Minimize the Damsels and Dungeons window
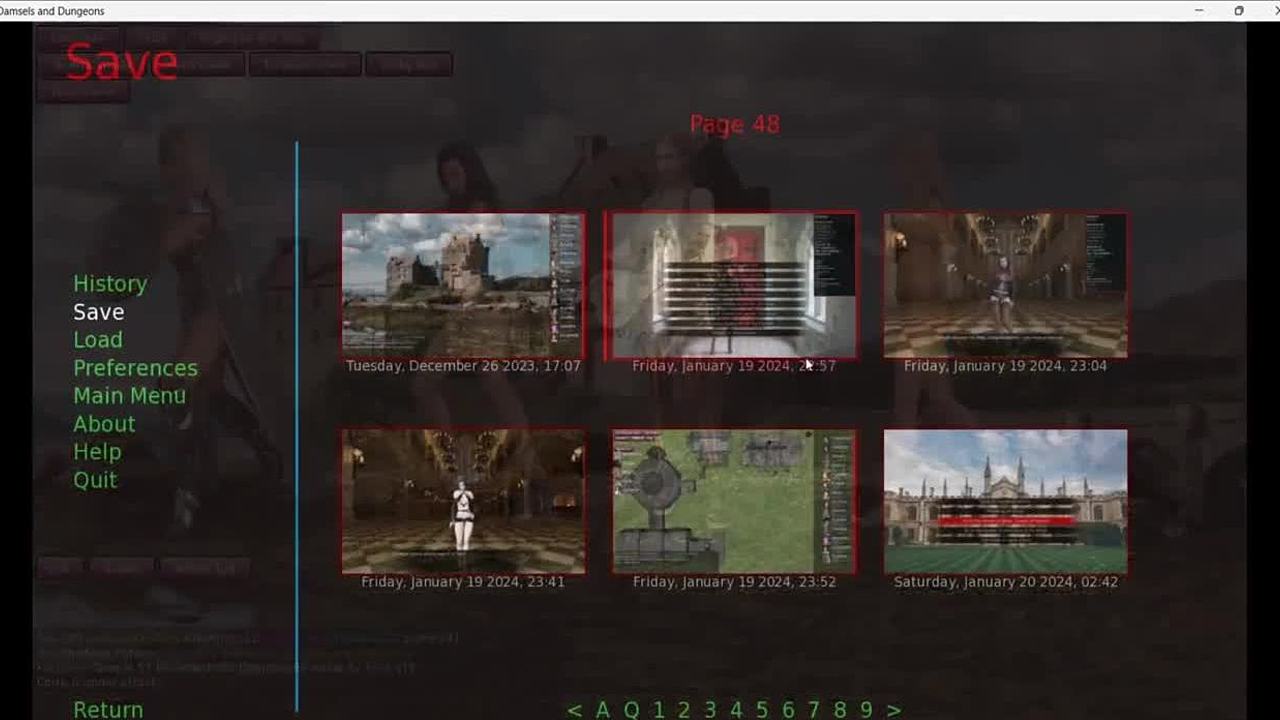The height and width of the screenshot is (720, 1280). (x=1198, y=10)
